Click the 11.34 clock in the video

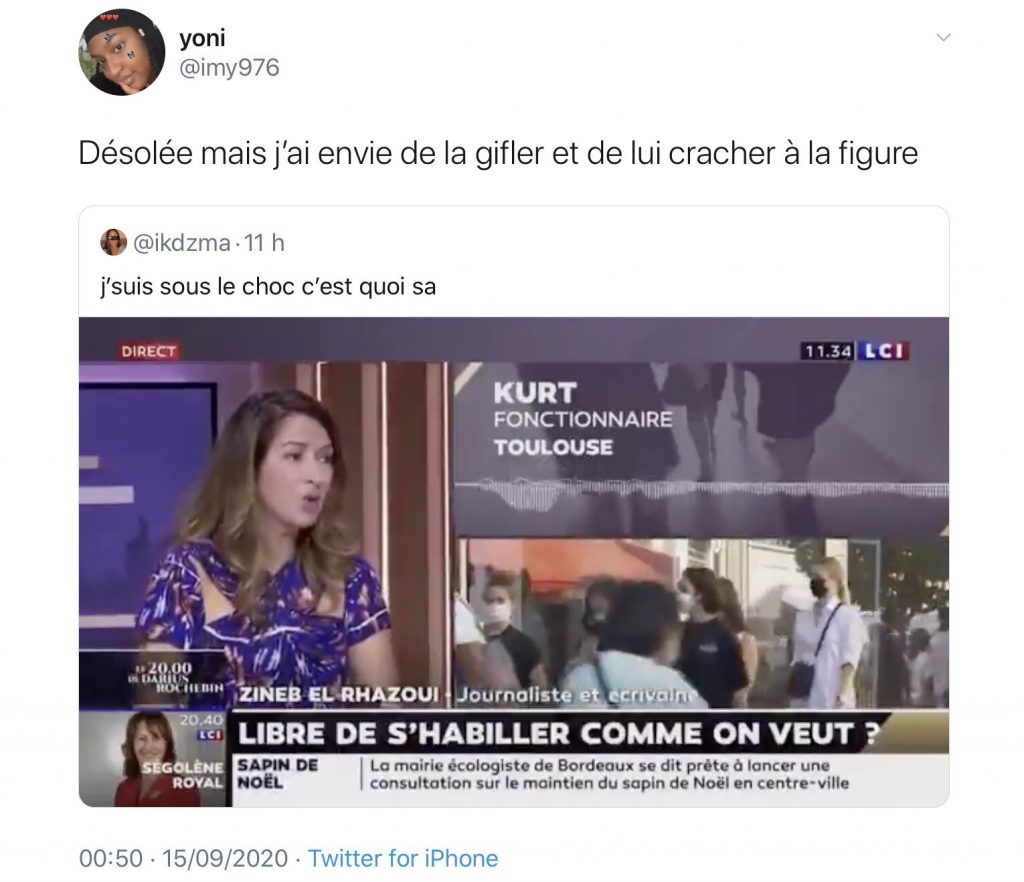pyautogui.click(x=827, y=351)
